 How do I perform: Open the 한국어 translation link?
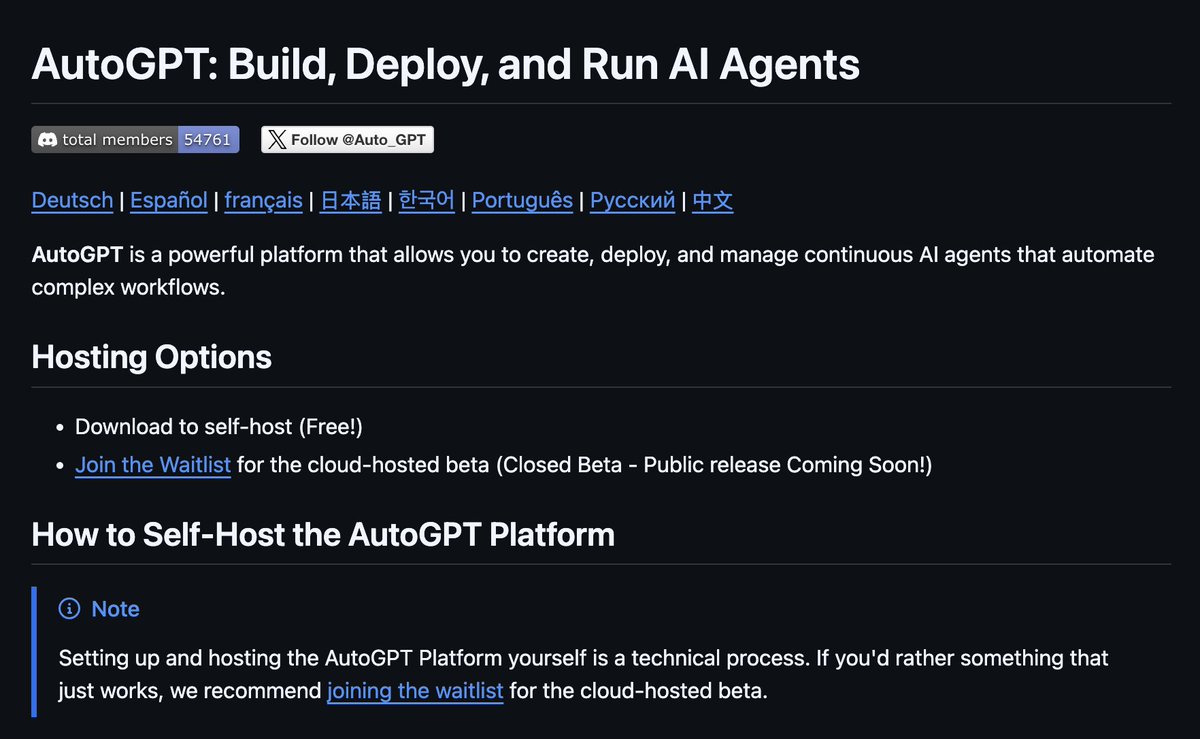[427, 200]
